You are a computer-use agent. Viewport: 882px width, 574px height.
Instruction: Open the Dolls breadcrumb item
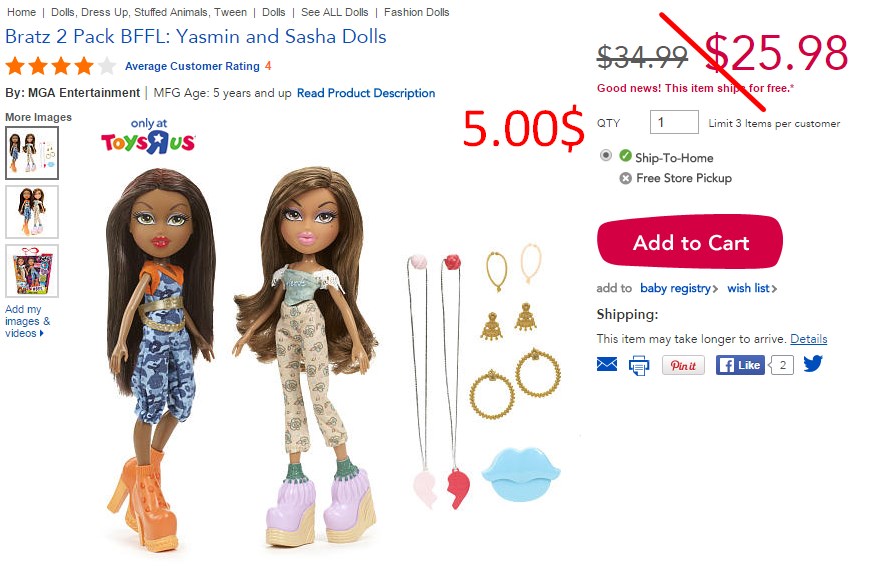(x=273, y=12)
